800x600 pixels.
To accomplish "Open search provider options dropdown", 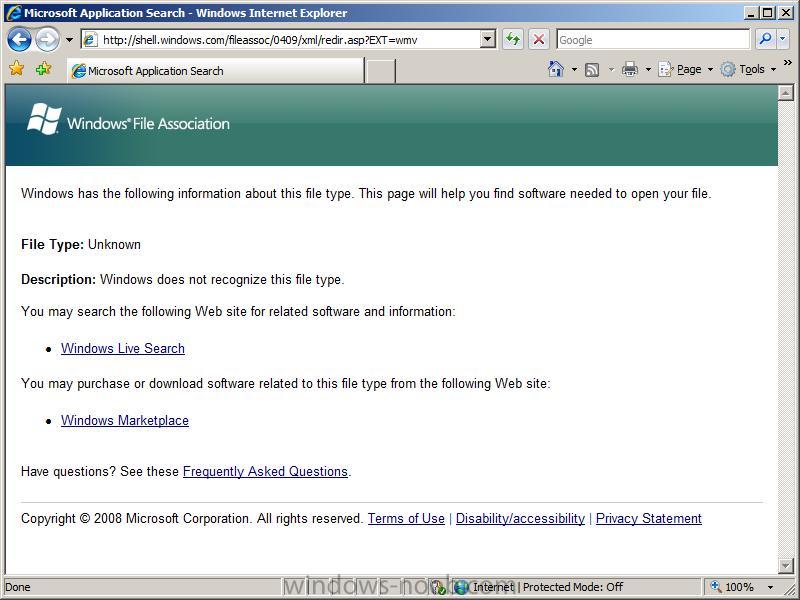I will (x=783, y=39).
